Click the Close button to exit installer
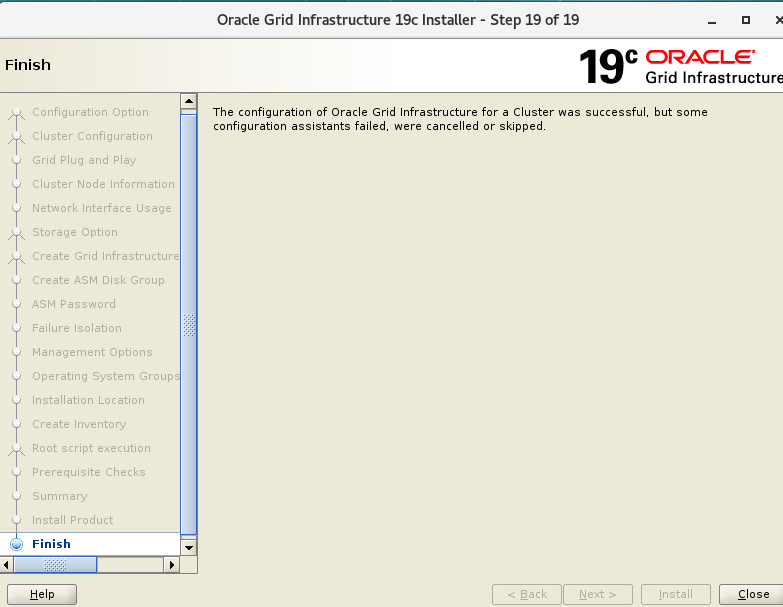The width and height of the screenshot is (783, 607). [750, 594]
